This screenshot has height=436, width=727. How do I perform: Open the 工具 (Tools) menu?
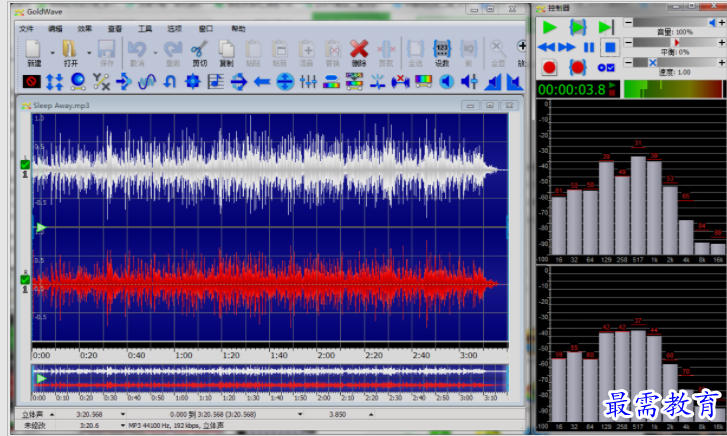[145, 29]
